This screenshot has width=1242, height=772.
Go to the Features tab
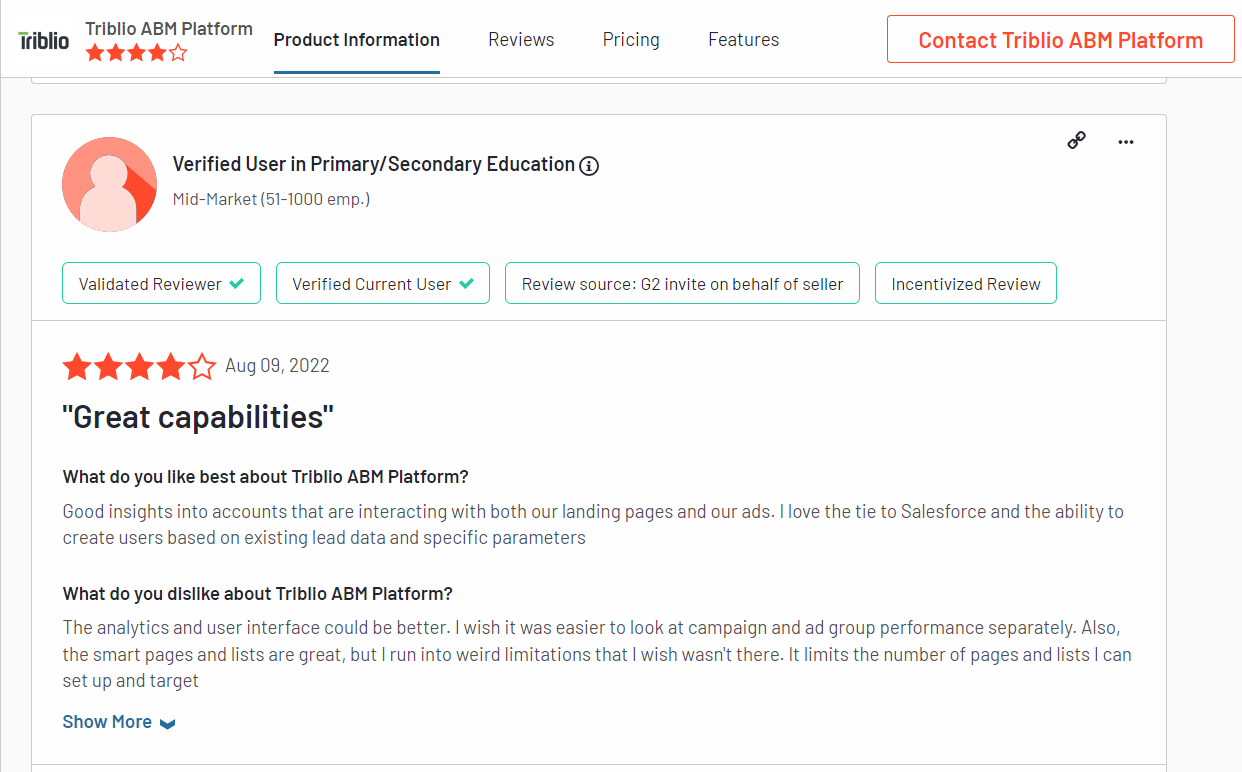(x=743, y=40)
